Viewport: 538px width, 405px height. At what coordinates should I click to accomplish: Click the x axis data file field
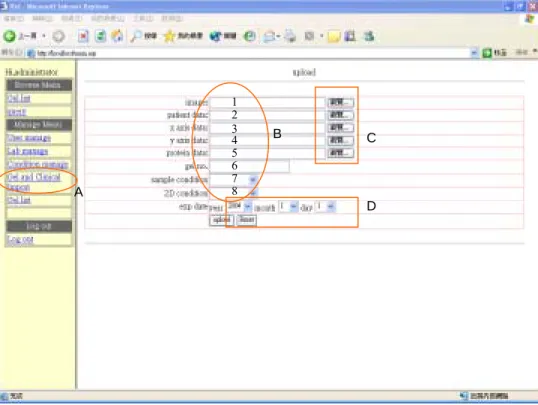(x=267, y=128)
